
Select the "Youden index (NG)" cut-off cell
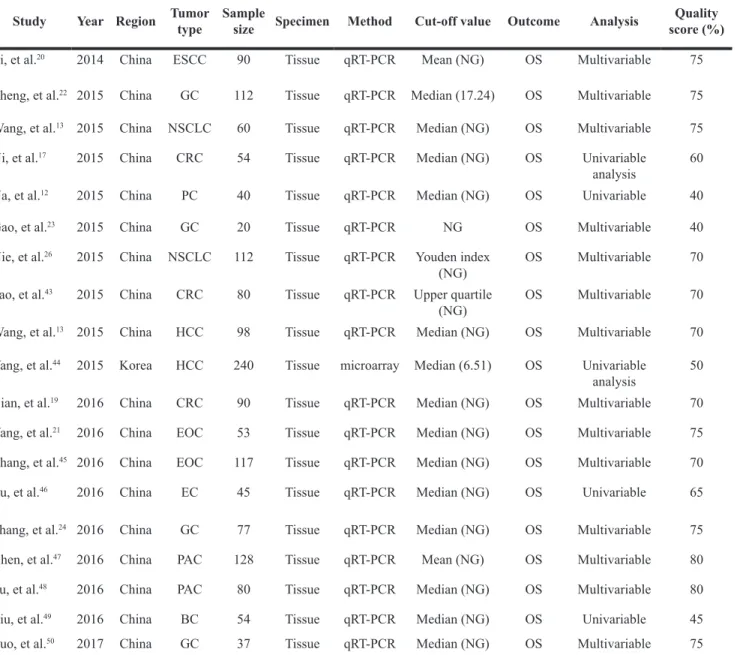coord(453,265)
